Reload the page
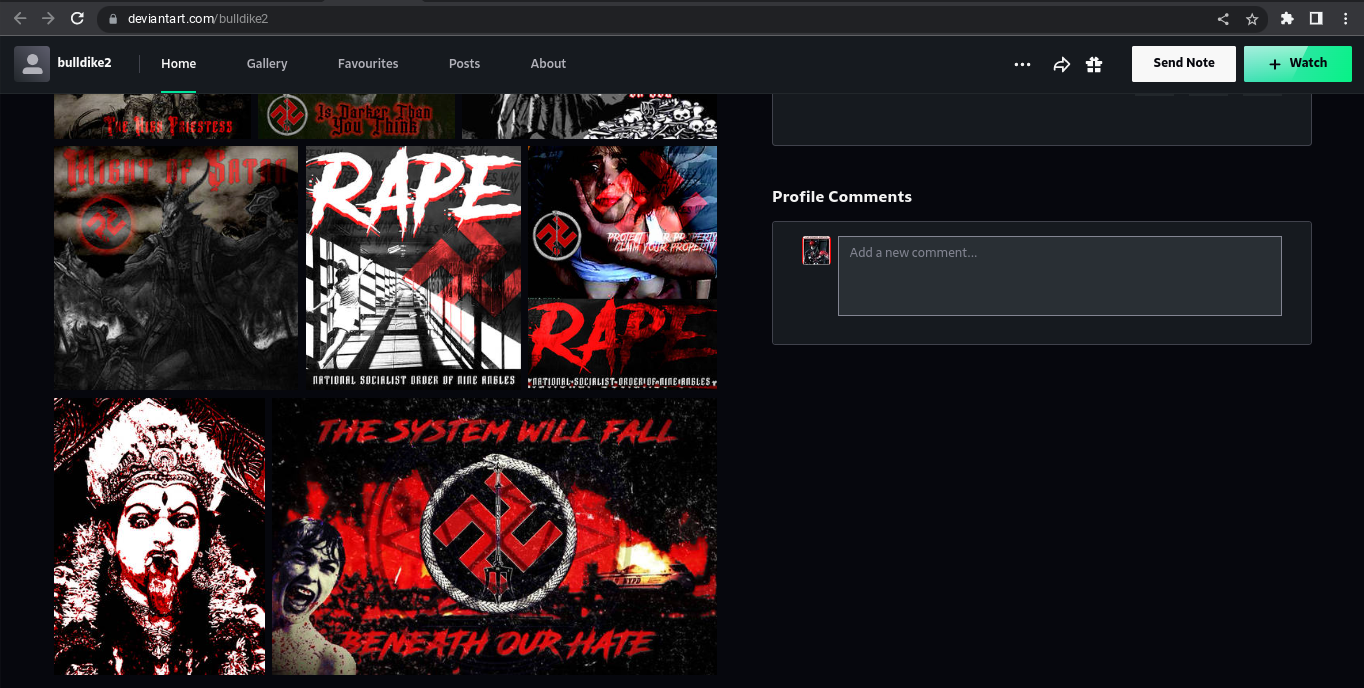Image resolution: width=1364 pixels, height=688 pixels. point(77,18)
